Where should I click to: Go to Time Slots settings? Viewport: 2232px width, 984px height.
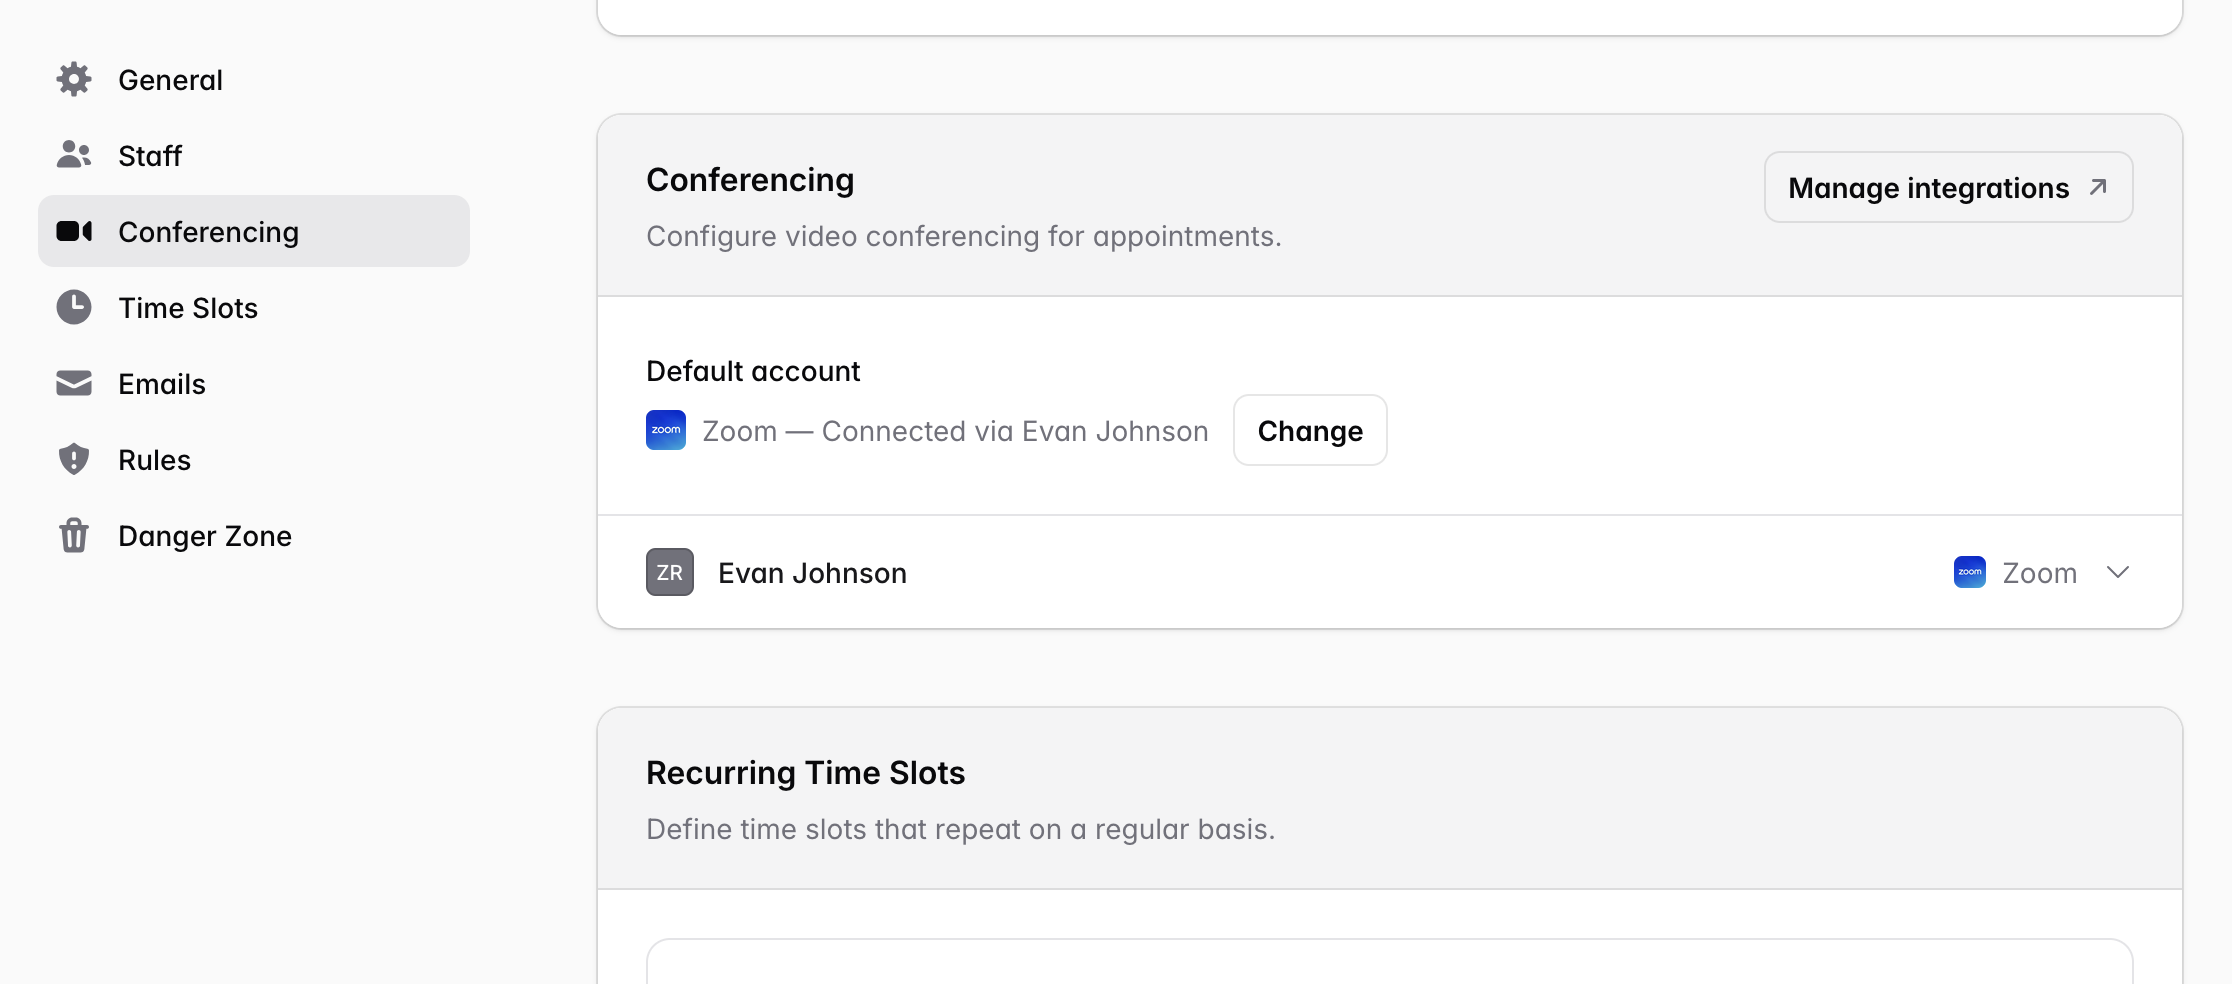point(188,308)
